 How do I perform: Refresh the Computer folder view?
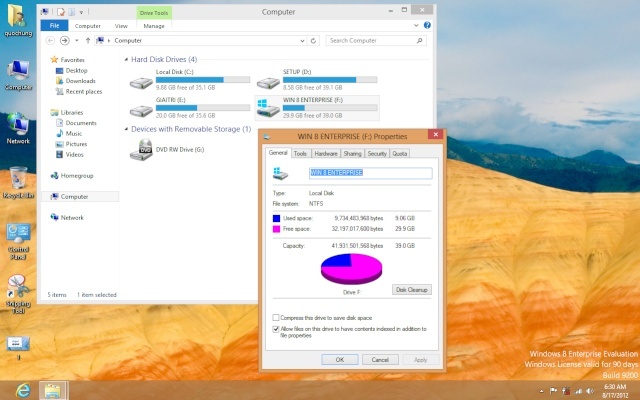(313, 40)
